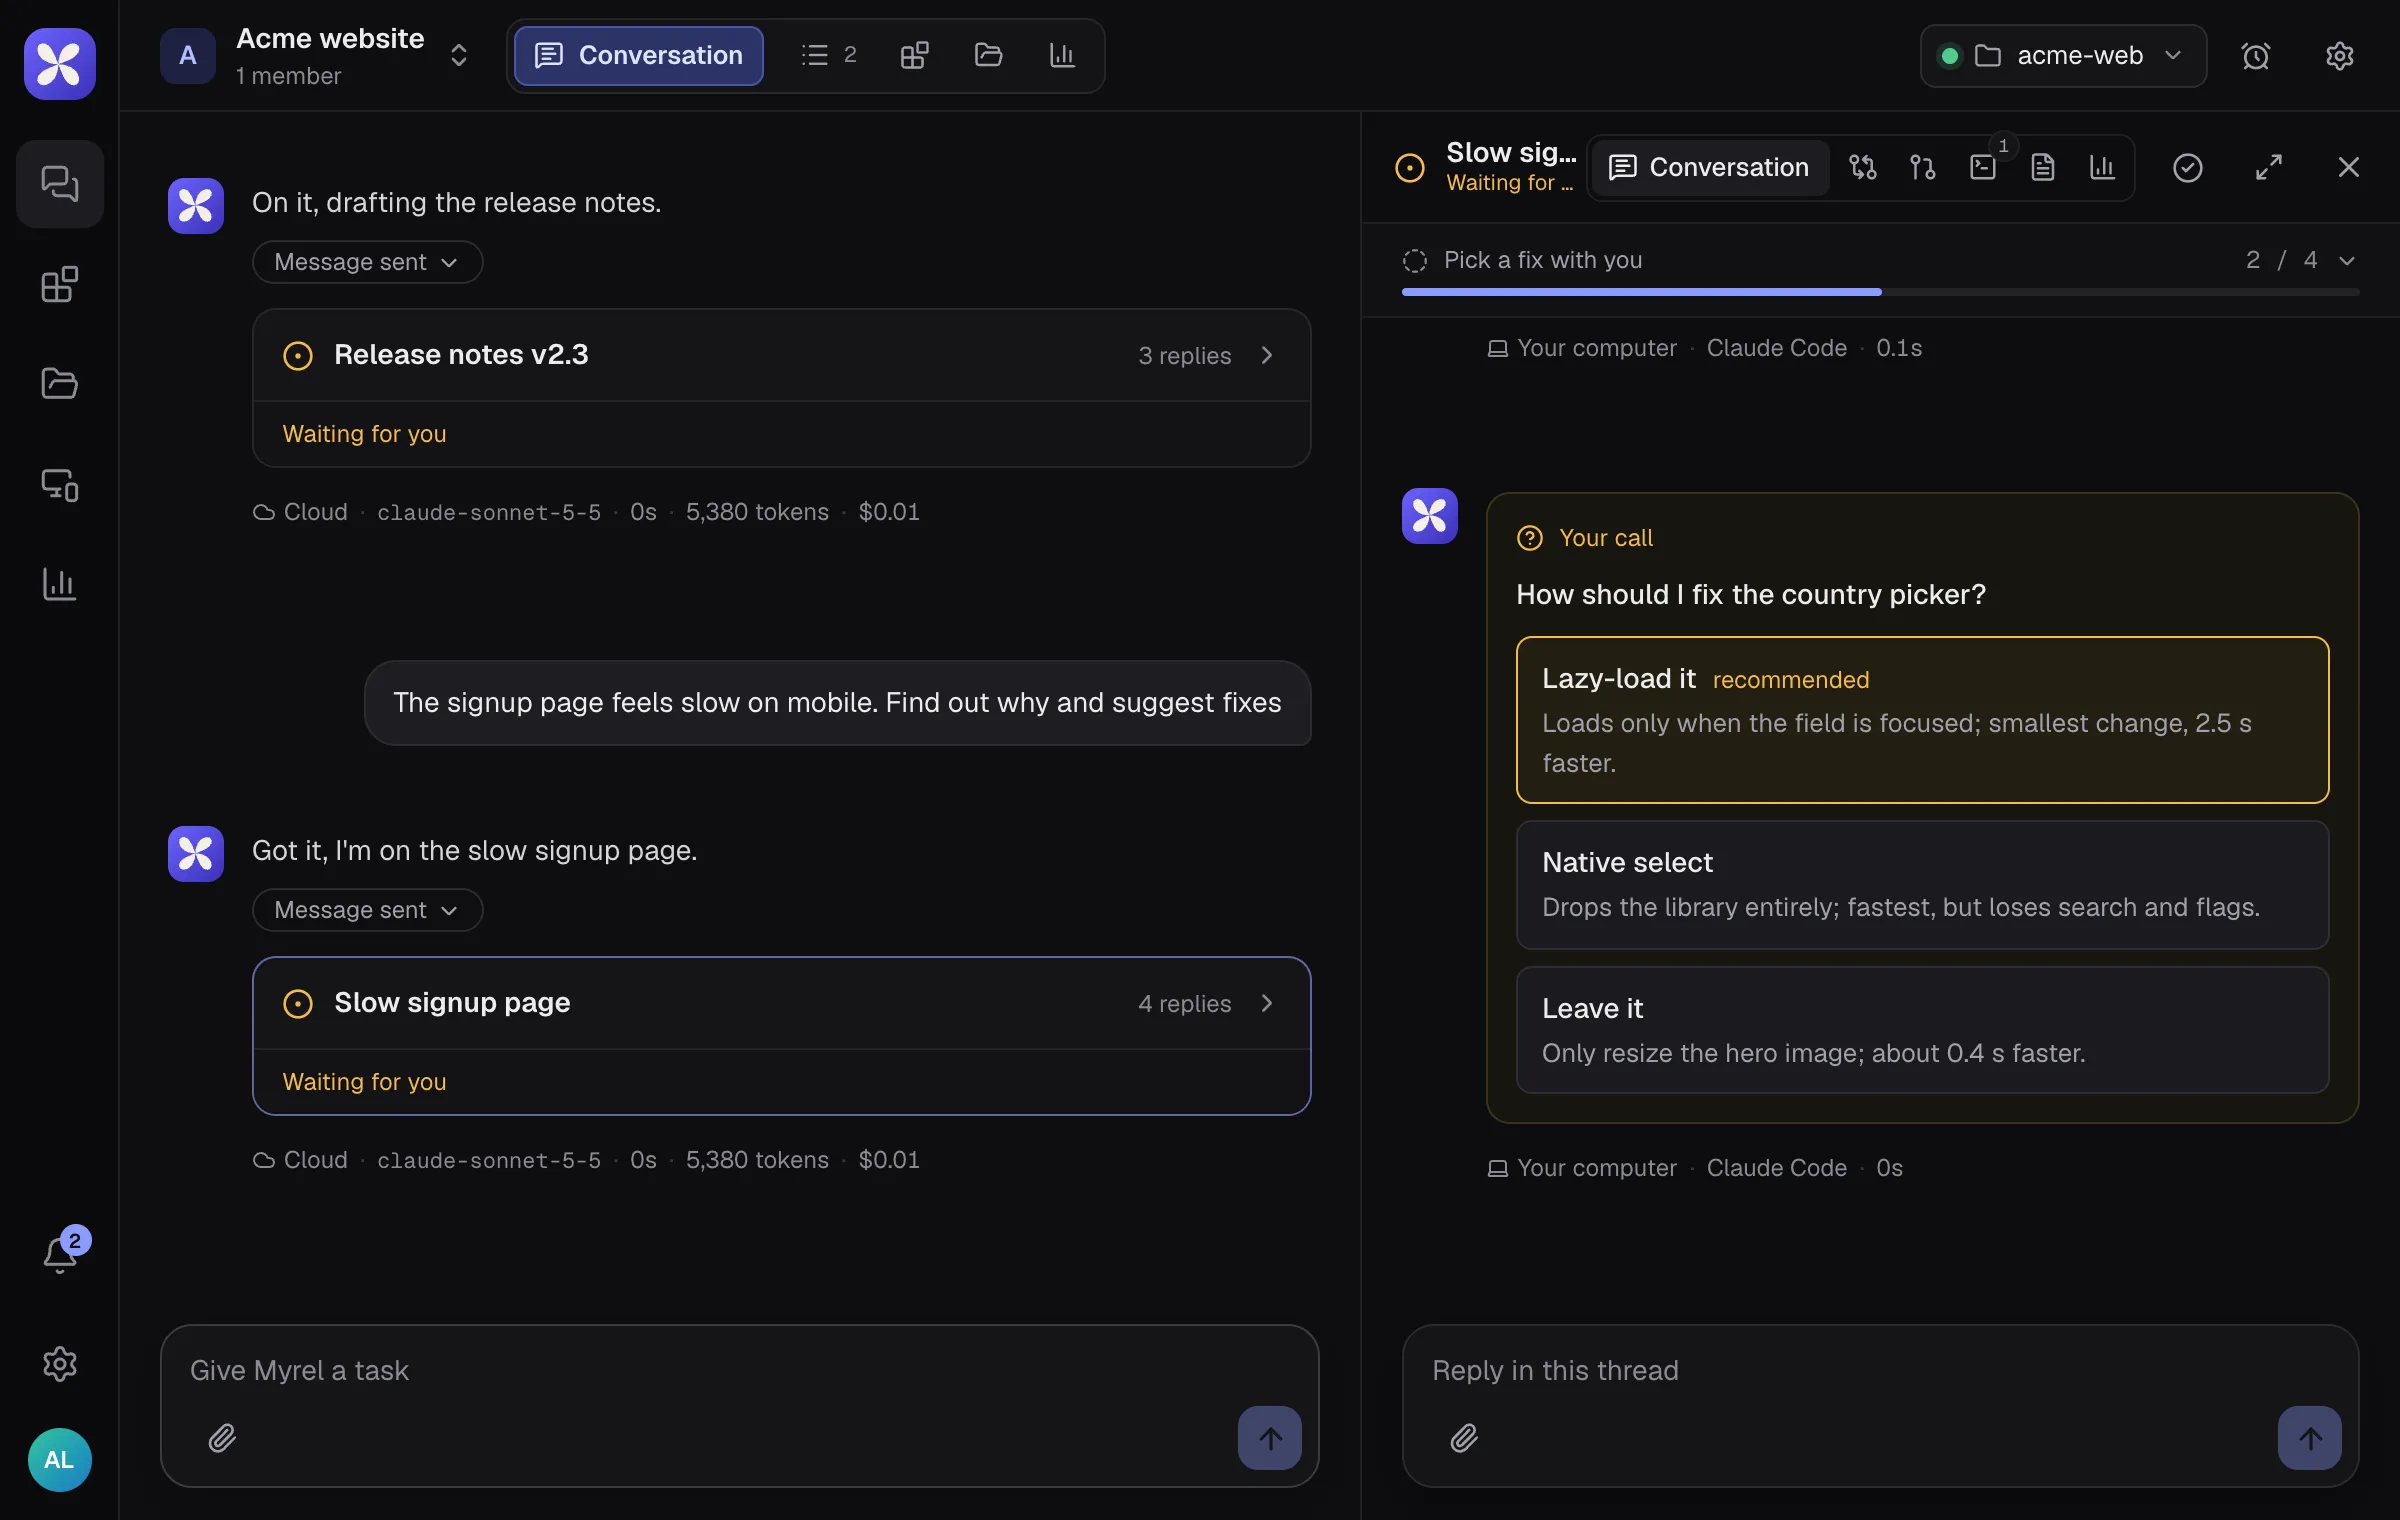Open the bar chart icon in left sidebar

[60, 584]
